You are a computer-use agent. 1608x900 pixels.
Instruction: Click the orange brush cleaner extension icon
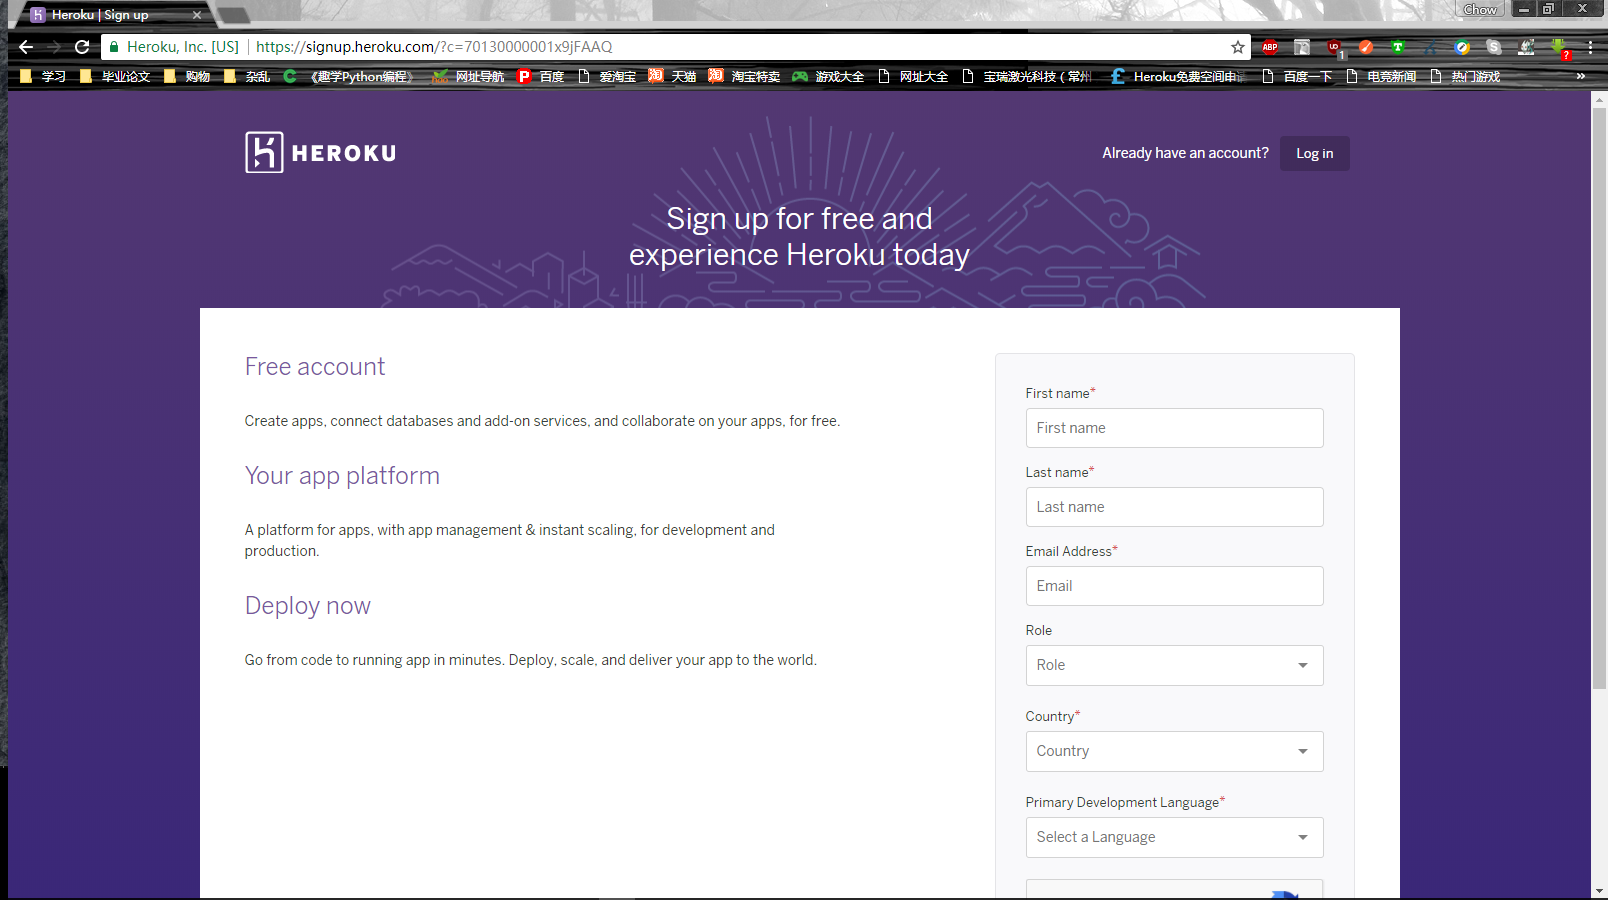click(1366, 47)
